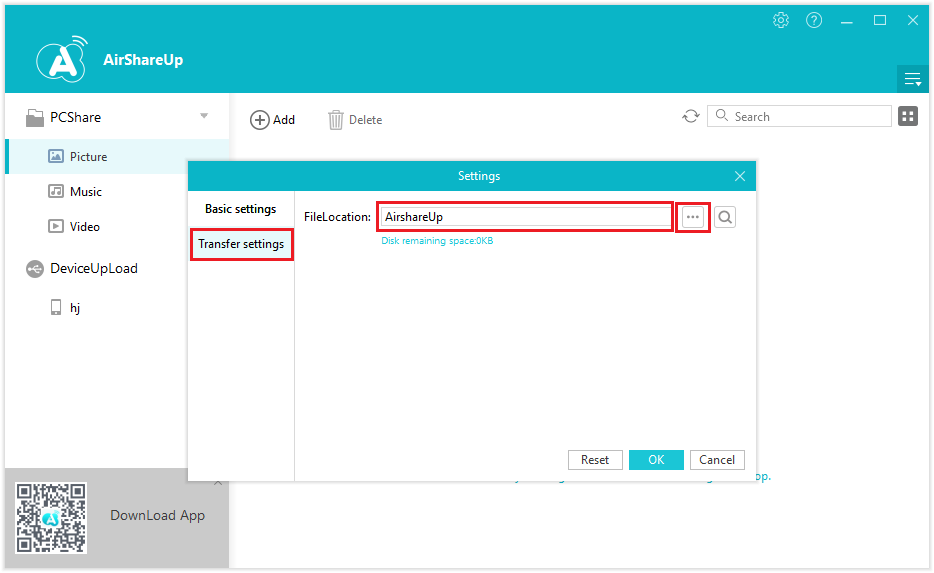Open the help question mark icon
The image size is (934, 573).
(814, 20)
